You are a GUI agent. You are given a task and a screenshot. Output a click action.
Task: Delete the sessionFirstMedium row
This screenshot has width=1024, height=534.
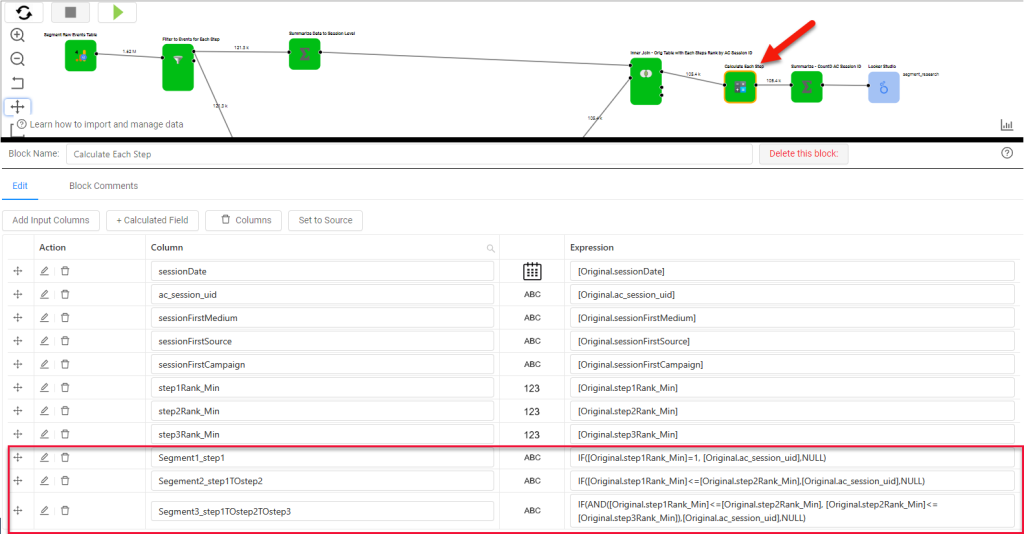[x=65, y=317]
